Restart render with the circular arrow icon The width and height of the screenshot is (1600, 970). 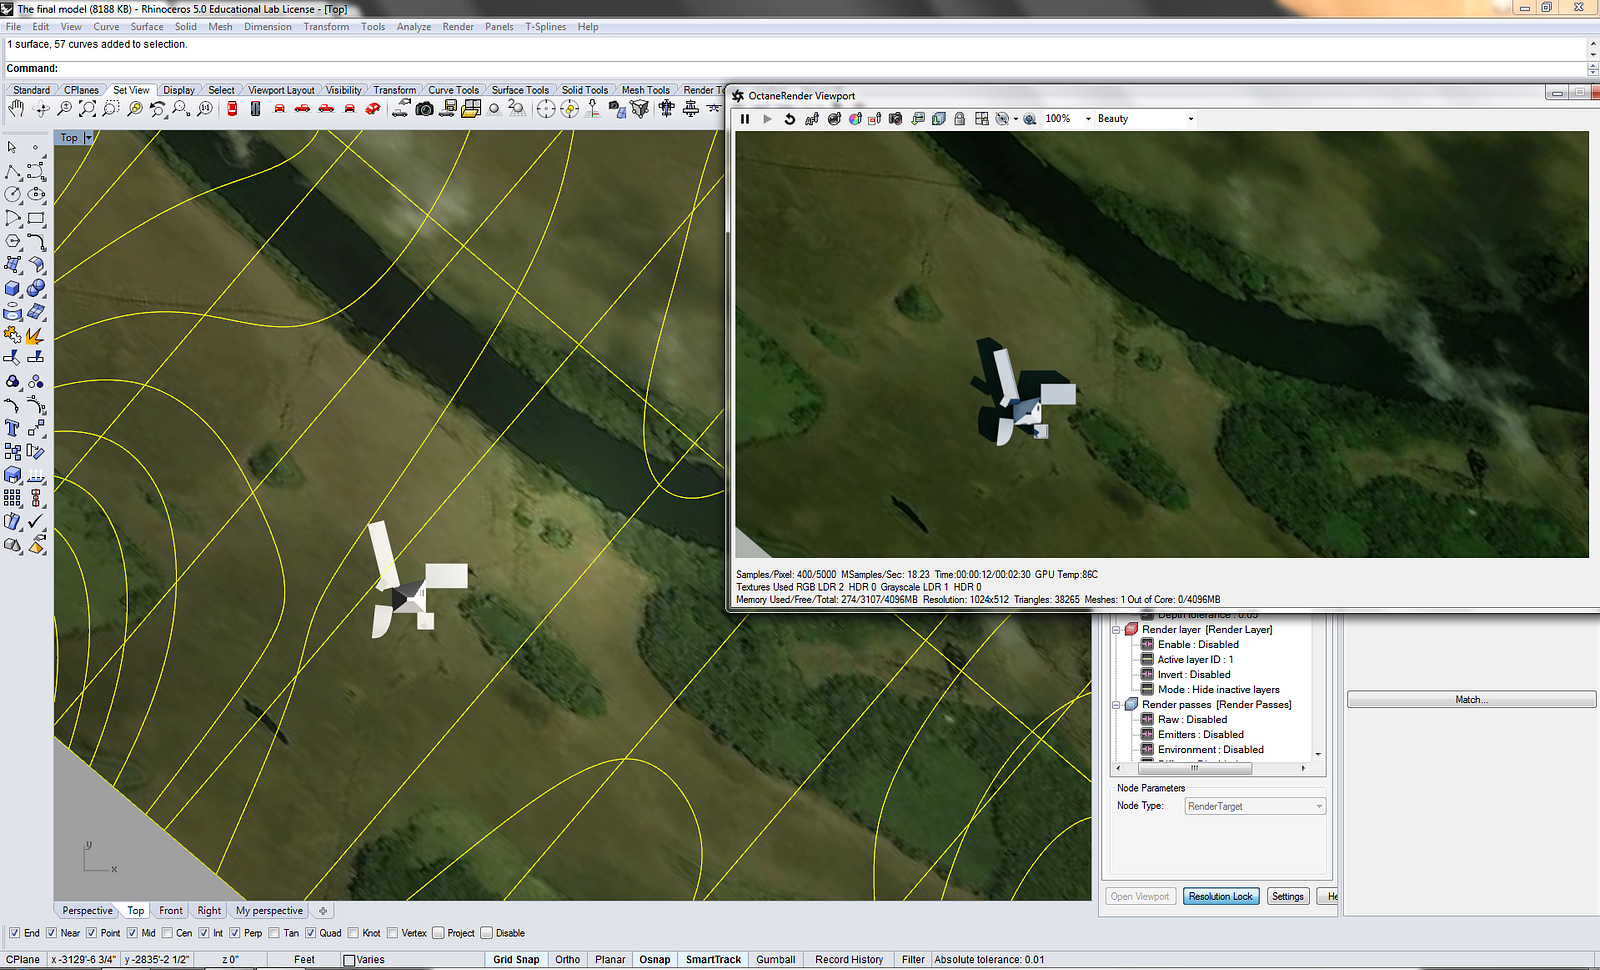(x=789, y=119)
